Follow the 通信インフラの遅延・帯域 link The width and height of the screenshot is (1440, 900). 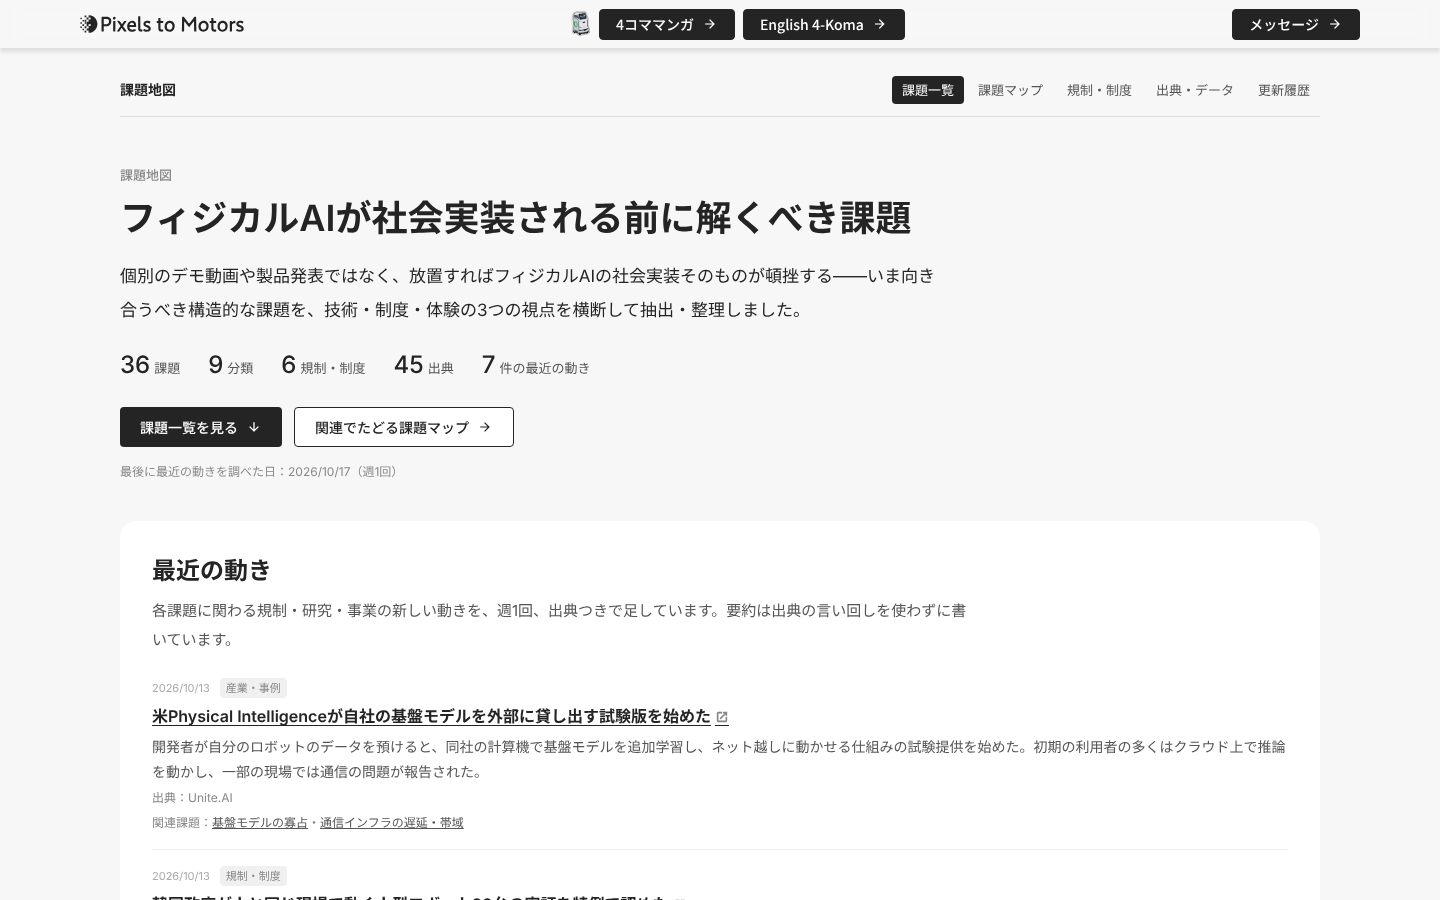coord(392,822)
